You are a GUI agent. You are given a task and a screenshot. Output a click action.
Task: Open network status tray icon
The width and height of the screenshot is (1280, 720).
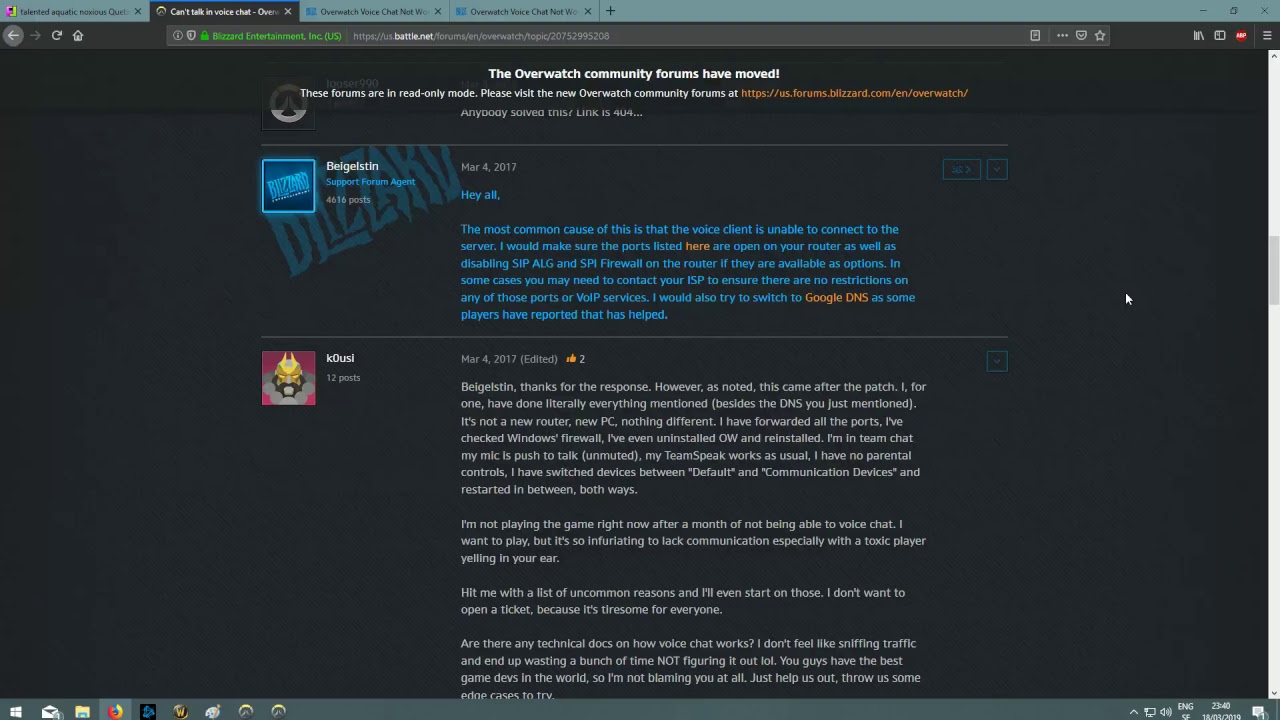click(1149, 712)
